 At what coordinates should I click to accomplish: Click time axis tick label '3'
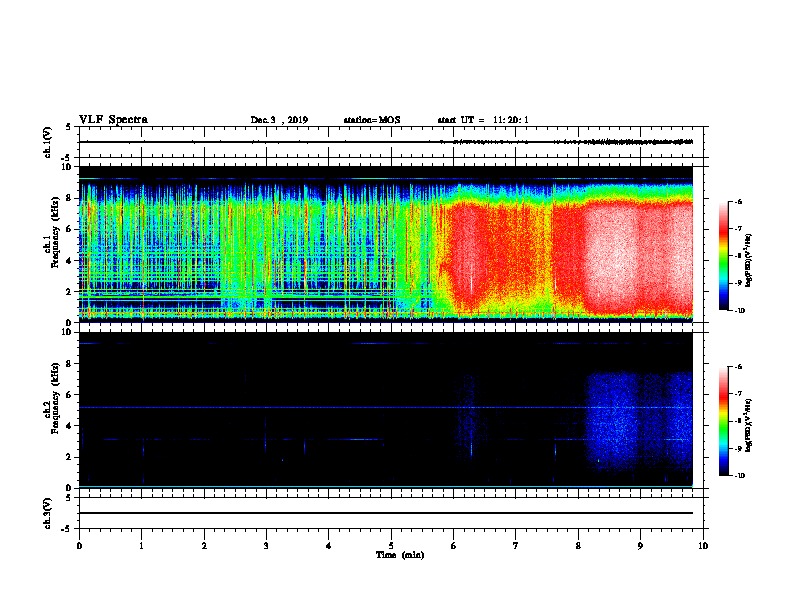(266, 546)
